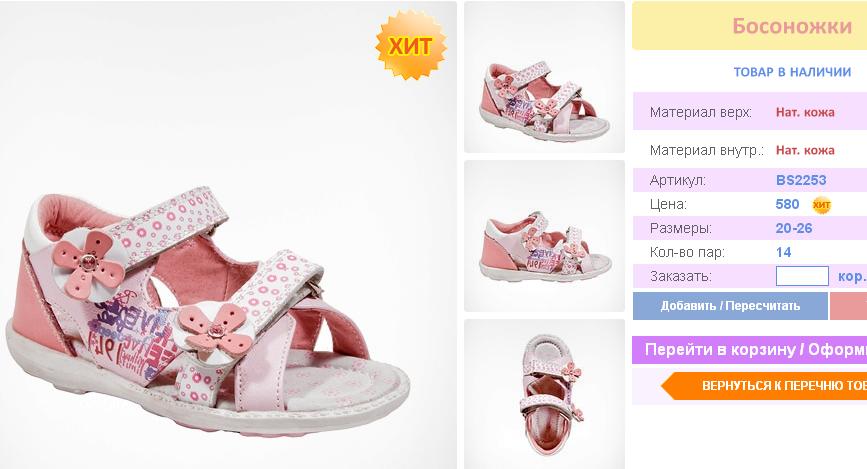Click the orange ХИТ badge on main photo
This screenshot has height=469, width=867.
pos(411,45)
